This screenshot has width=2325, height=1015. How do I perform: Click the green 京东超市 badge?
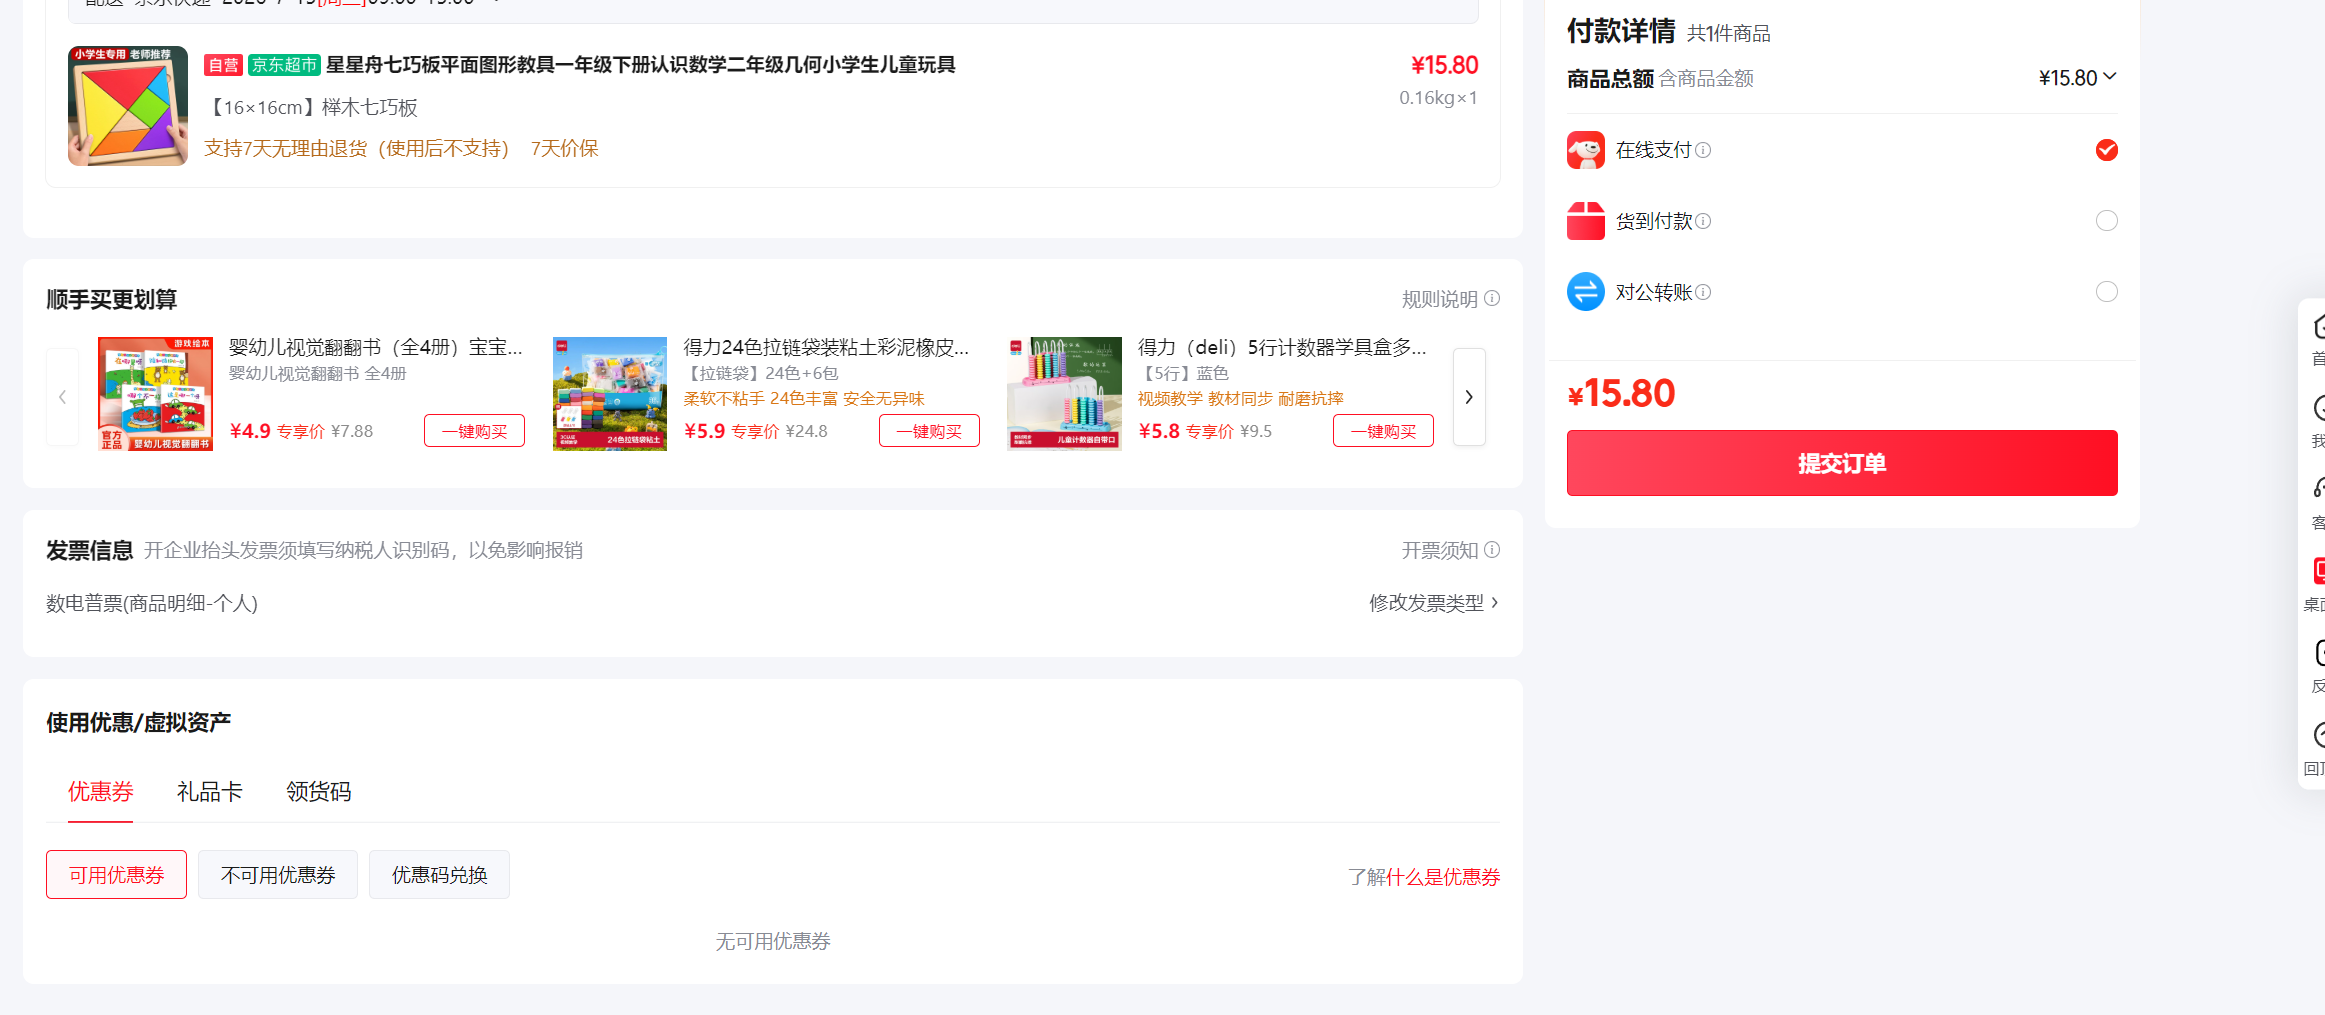284,65
